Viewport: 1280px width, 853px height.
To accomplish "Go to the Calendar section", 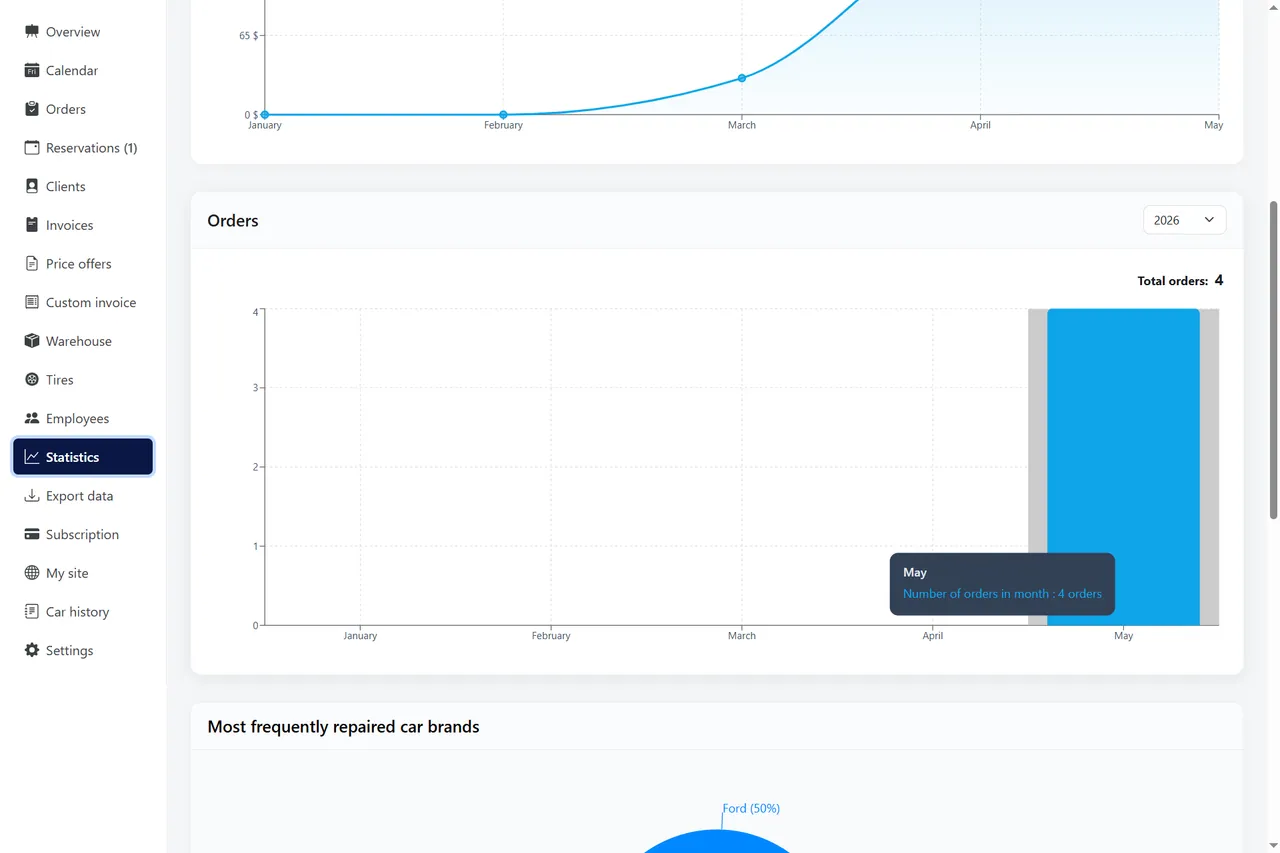I will (x=83, y=71).
